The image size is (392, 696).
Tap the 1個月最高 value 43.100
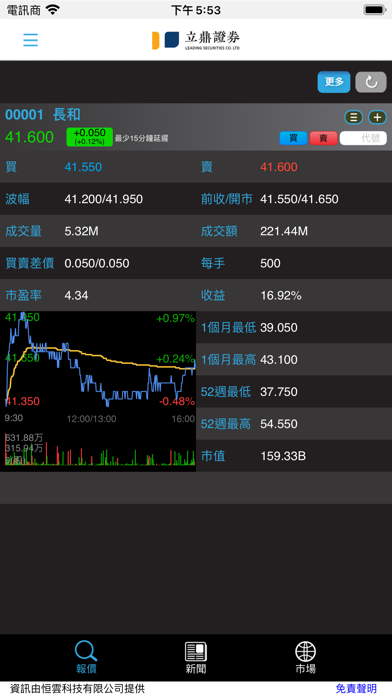(x=279, y=360)
